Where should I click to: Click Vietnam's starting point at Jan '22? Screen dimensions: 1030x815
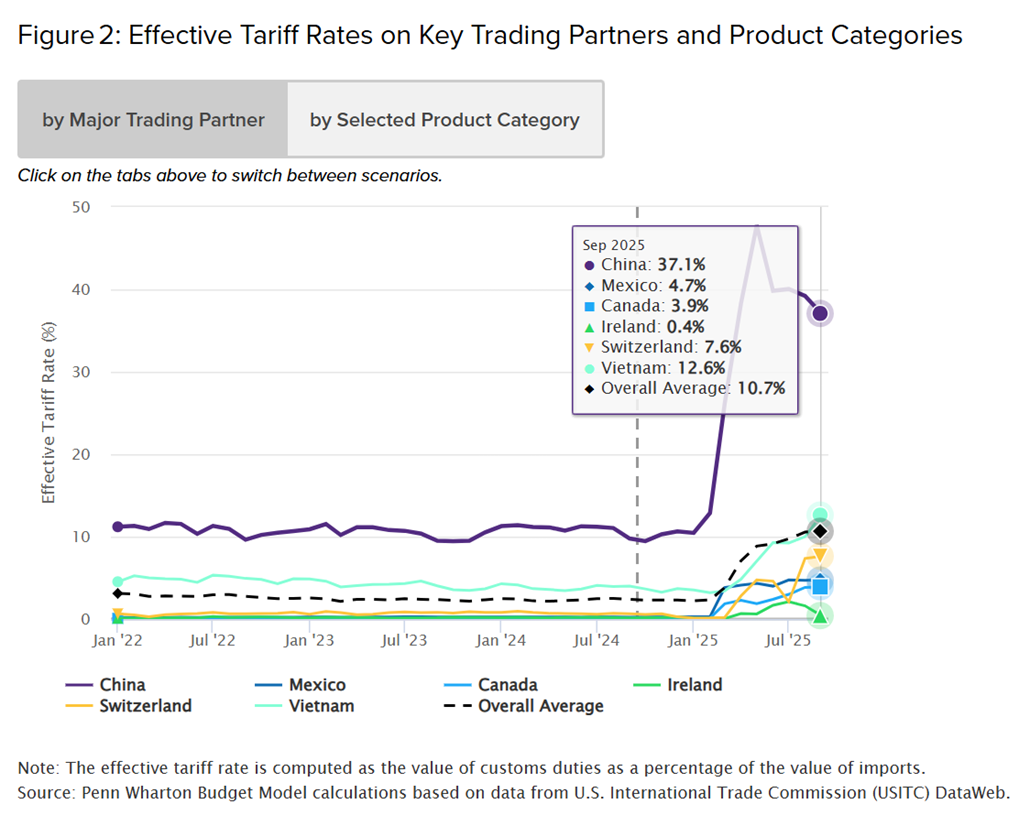pyautogui.click(x=117, y=581)
